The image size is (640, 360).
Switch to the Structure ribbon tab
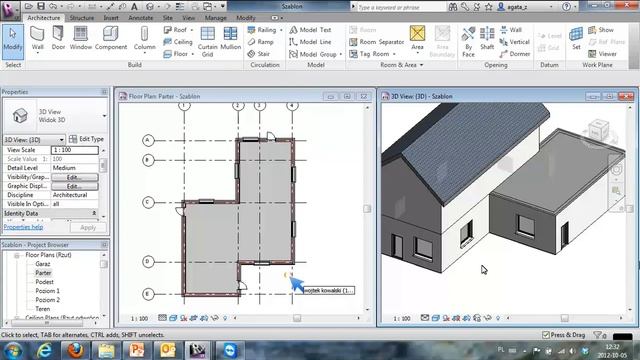(x=82, y=18)
